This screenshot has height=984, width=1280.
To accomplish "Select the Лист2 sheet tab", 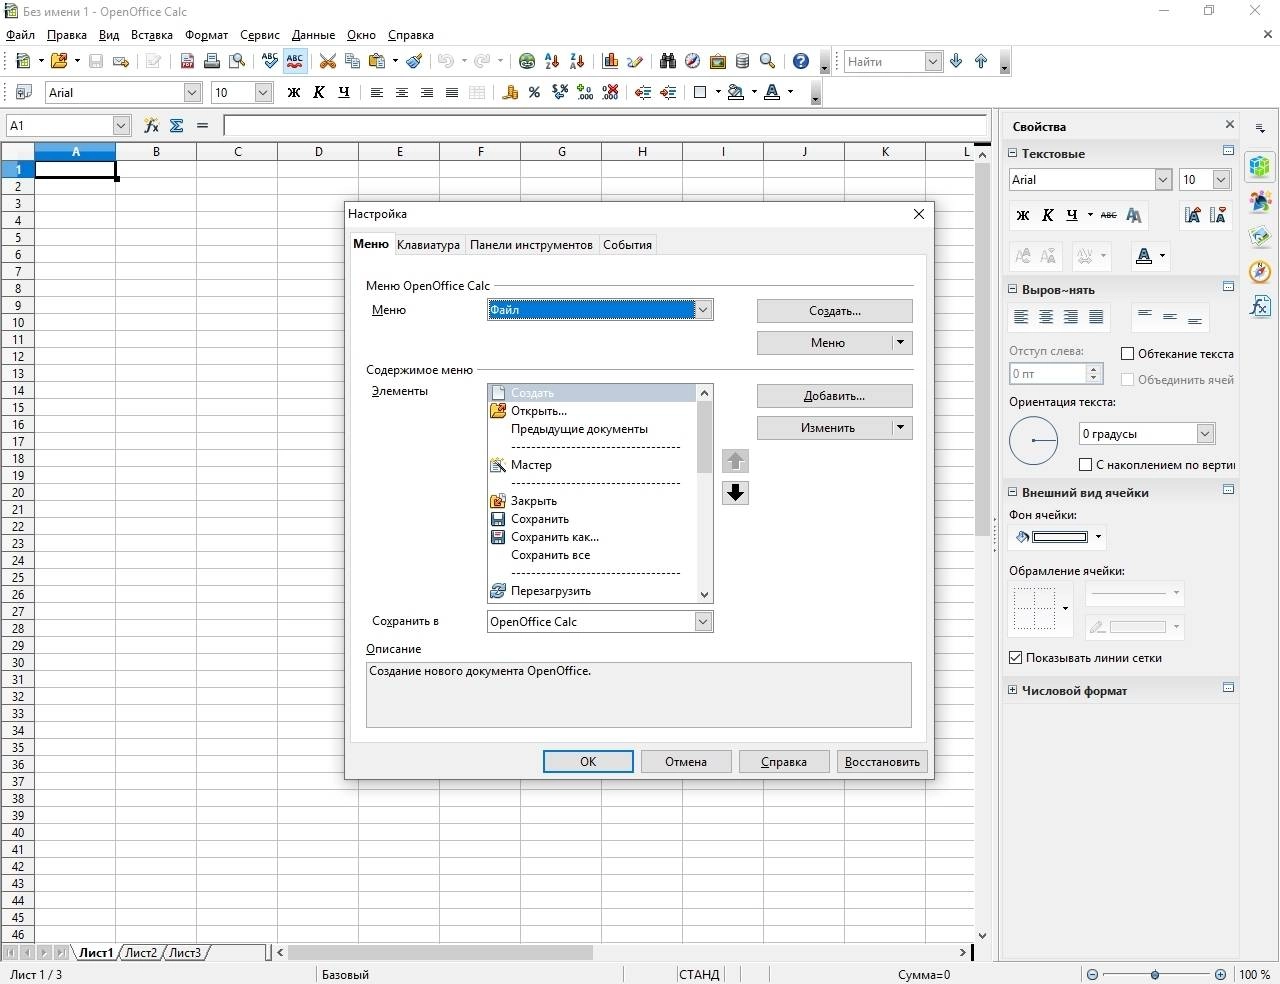I will pos(141,952).
